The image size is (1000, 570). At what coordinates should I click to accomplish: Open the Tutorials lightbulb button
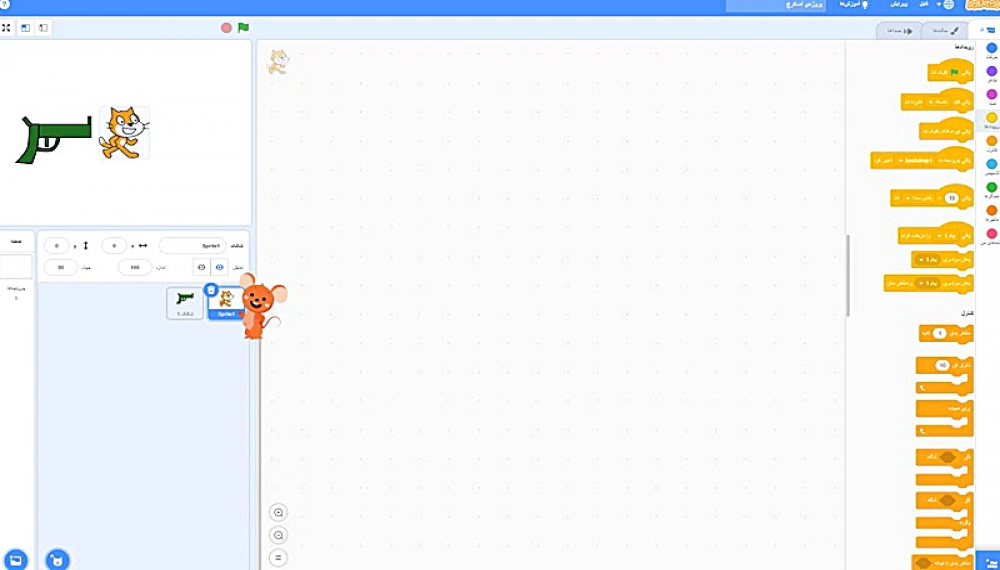click(860, 6)
